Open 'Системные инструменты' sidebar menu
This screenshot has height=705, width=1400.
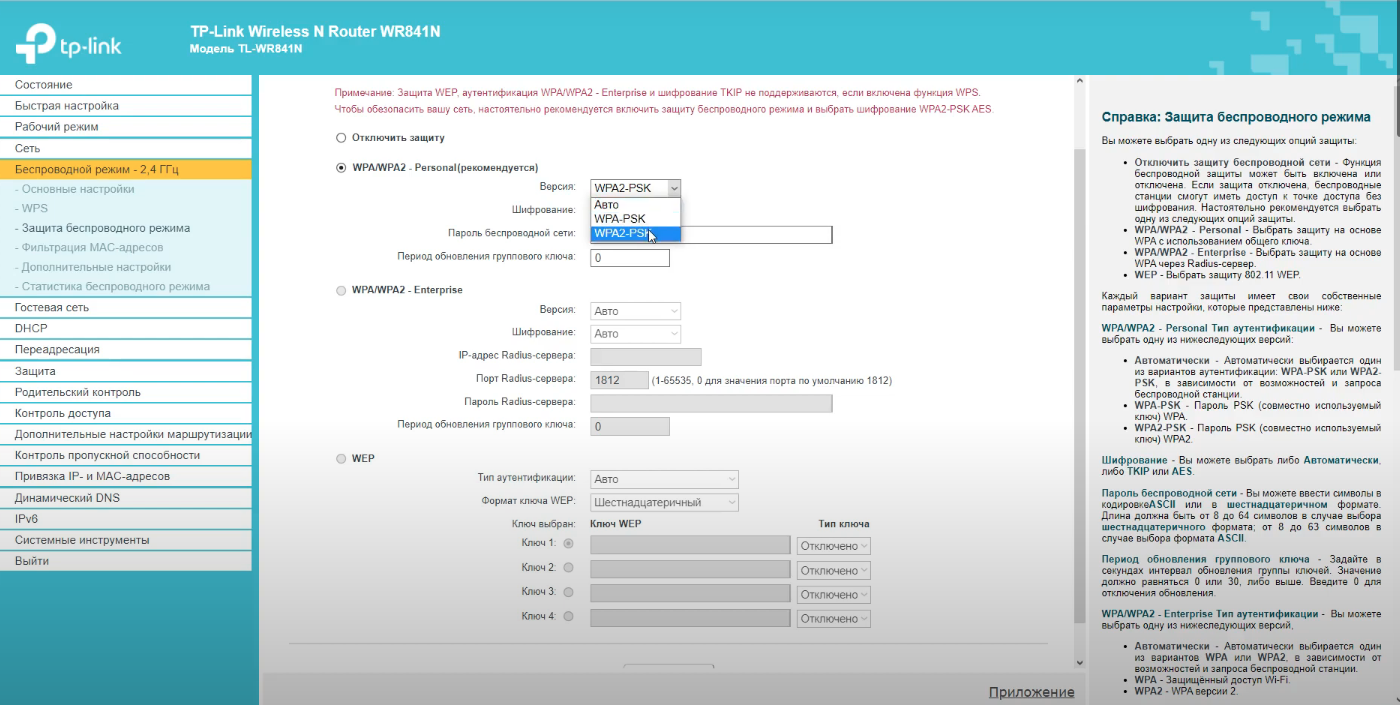click(82, 540)
